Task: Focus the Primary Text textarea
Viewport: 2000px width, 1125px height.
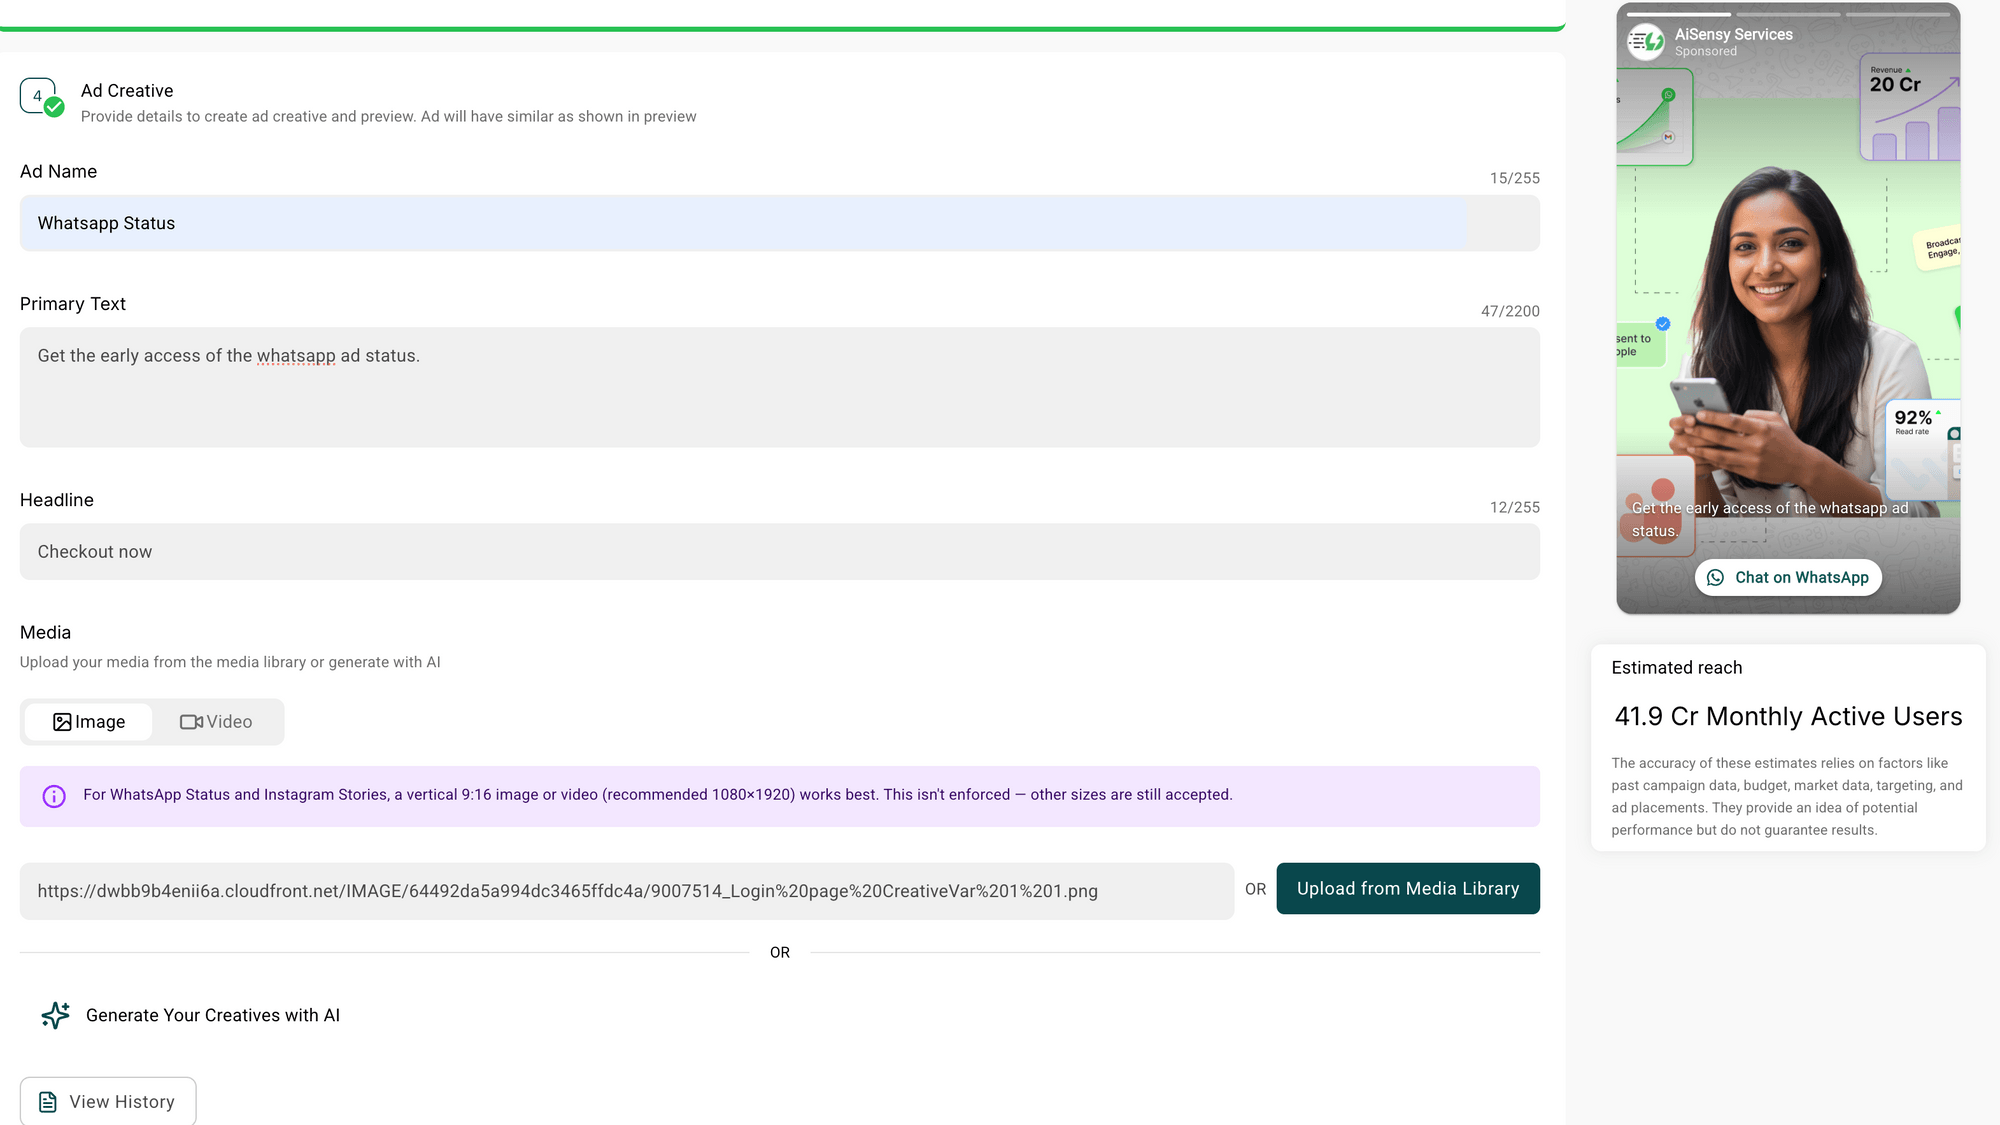Action: [x=780, y=387]
